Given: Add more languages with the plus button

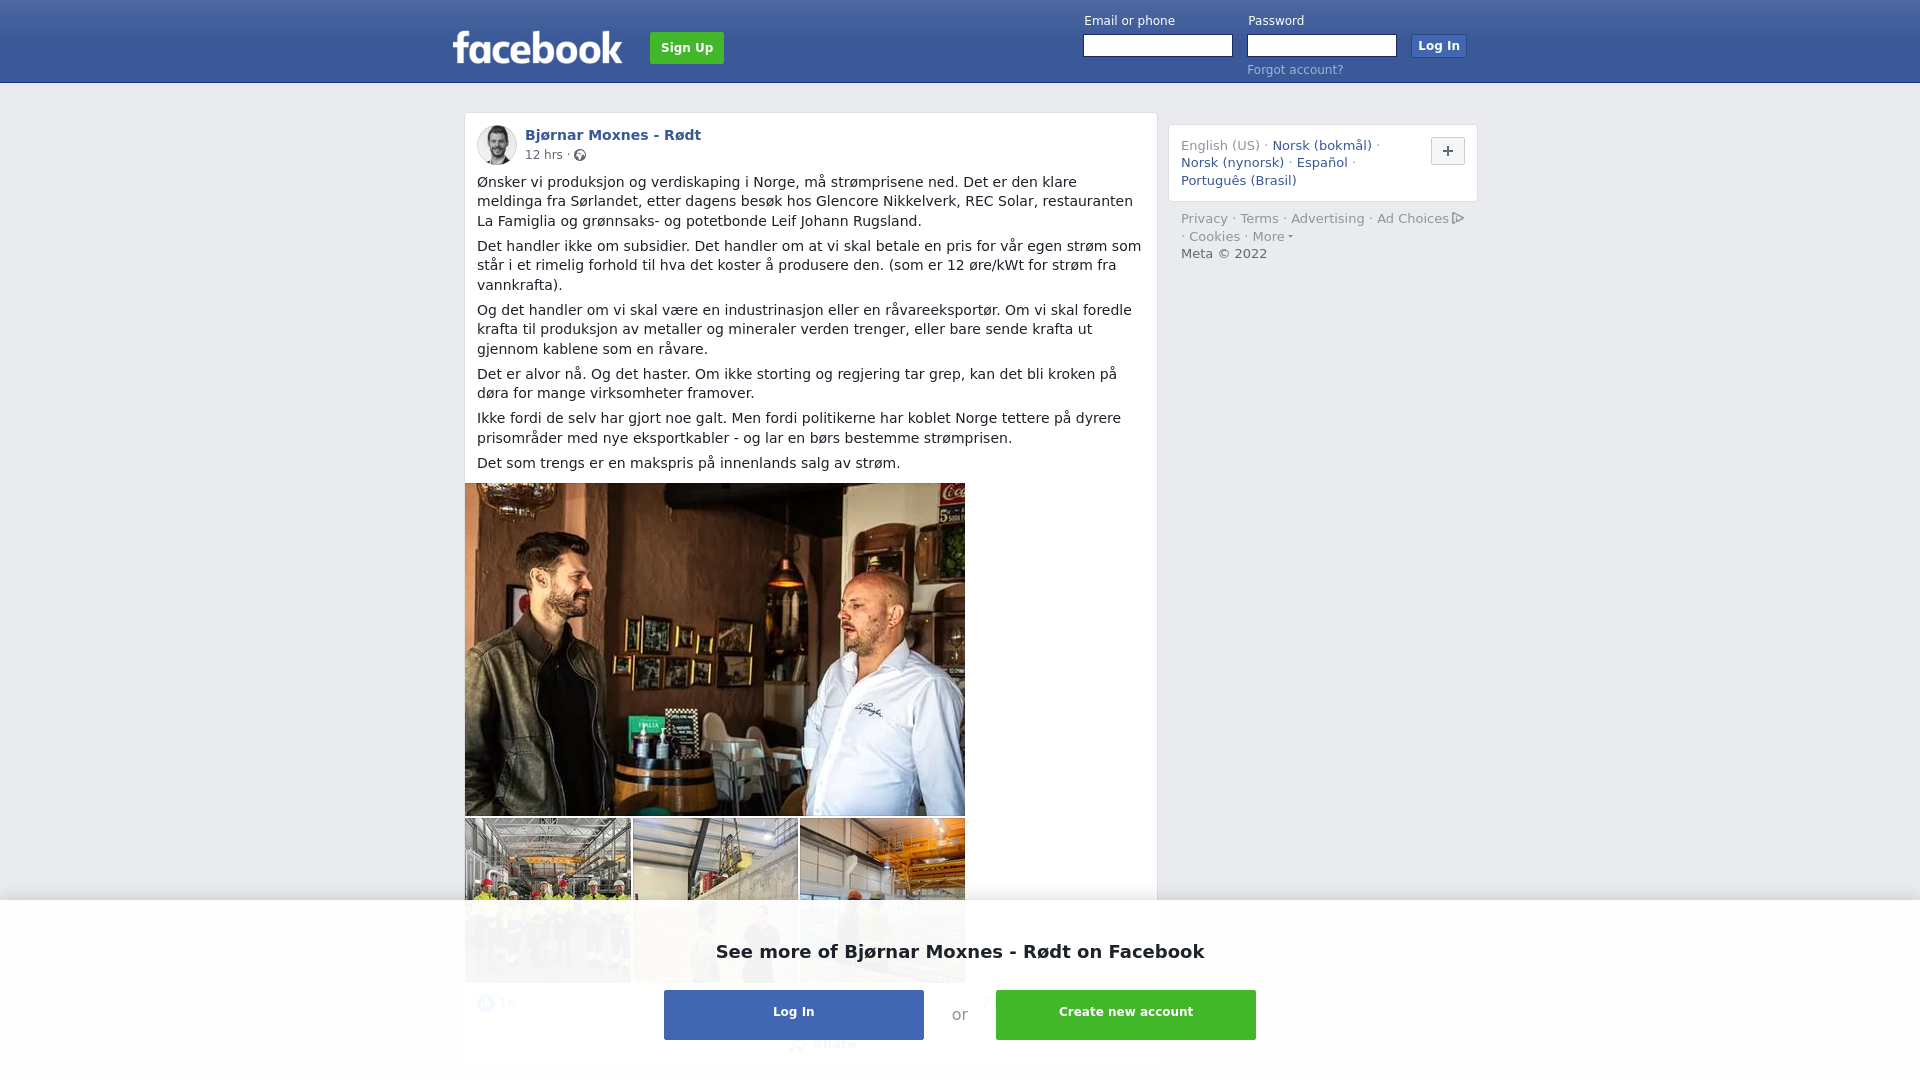Looking at the screenshot, I should coord(1448,151).
